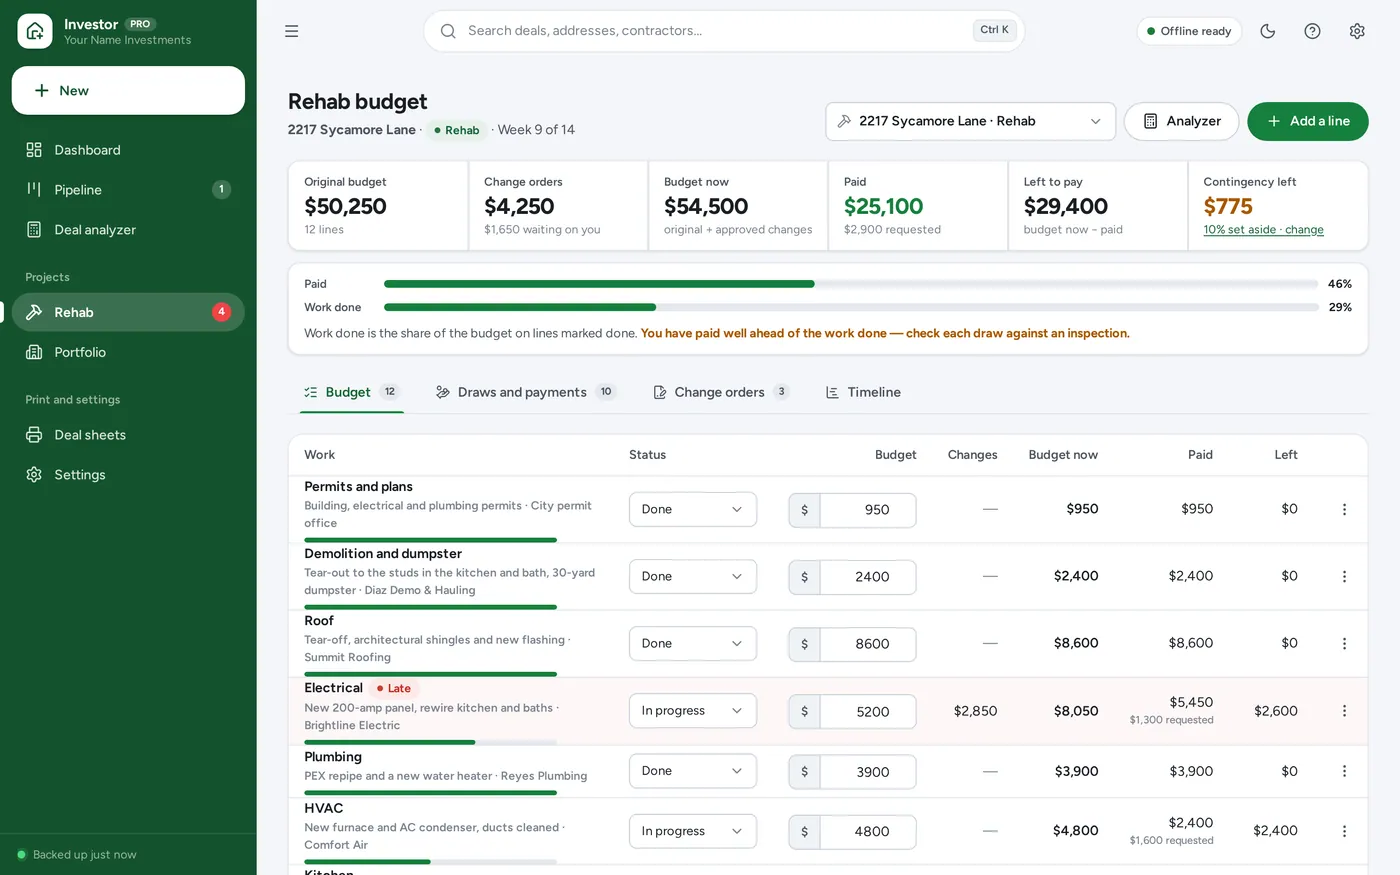The image size is (1400, 875).
Task: Edit HVAC budget field 4800
Action: coord(868,832)
